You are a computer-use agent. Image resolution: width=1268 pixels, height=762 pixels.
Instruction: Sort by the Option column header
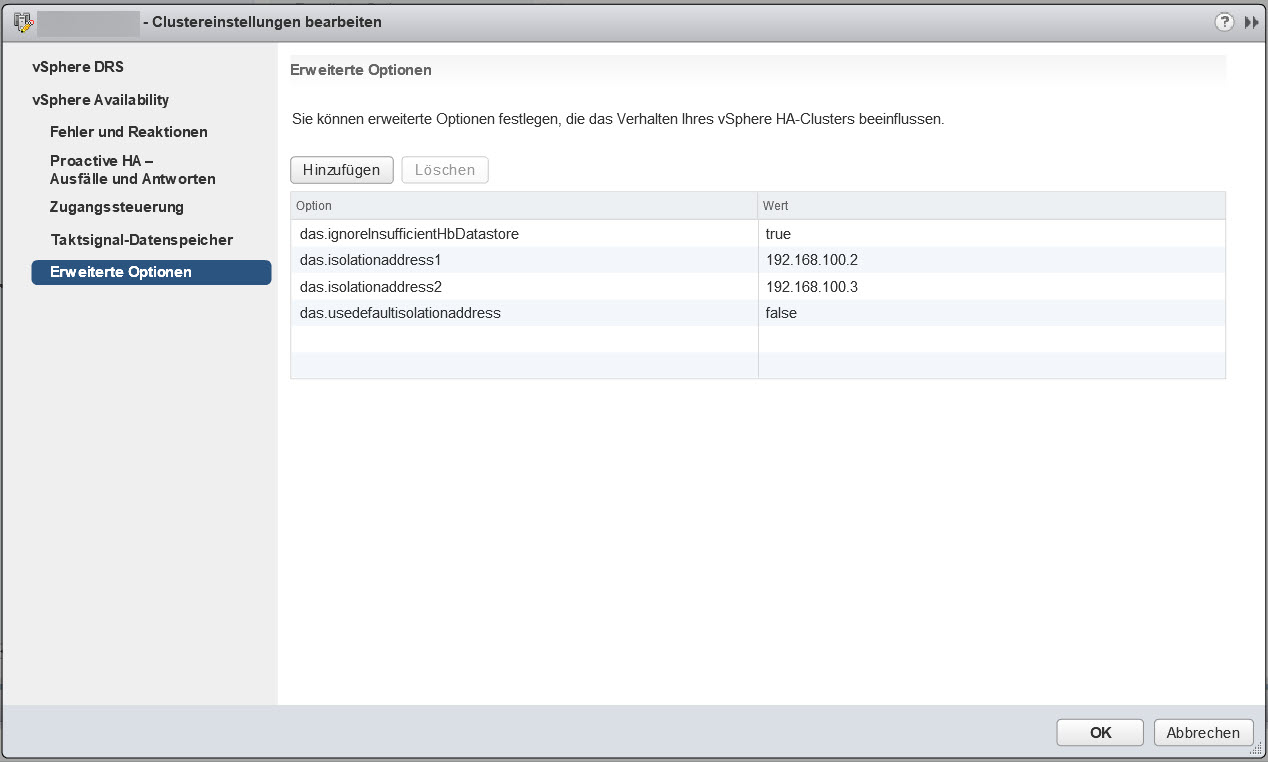point(524,205)
